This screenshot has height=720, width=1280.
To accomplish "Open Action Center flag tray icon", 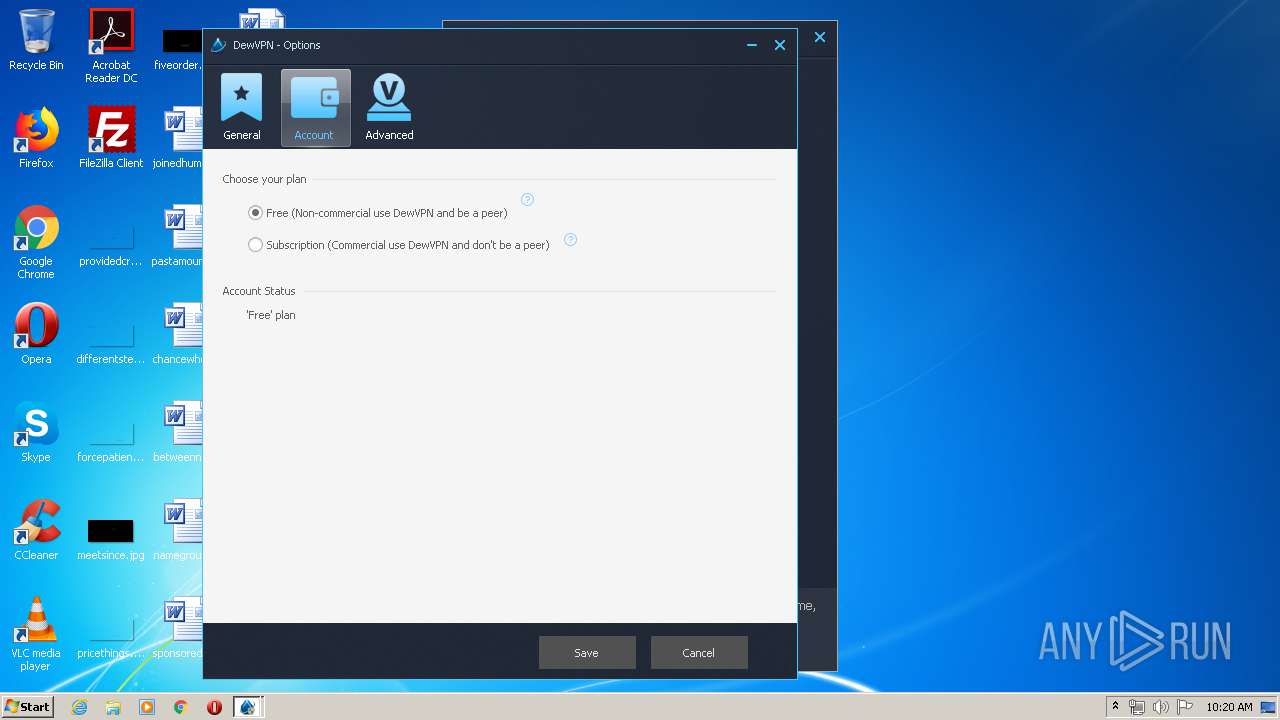I will pos(1185,707).
